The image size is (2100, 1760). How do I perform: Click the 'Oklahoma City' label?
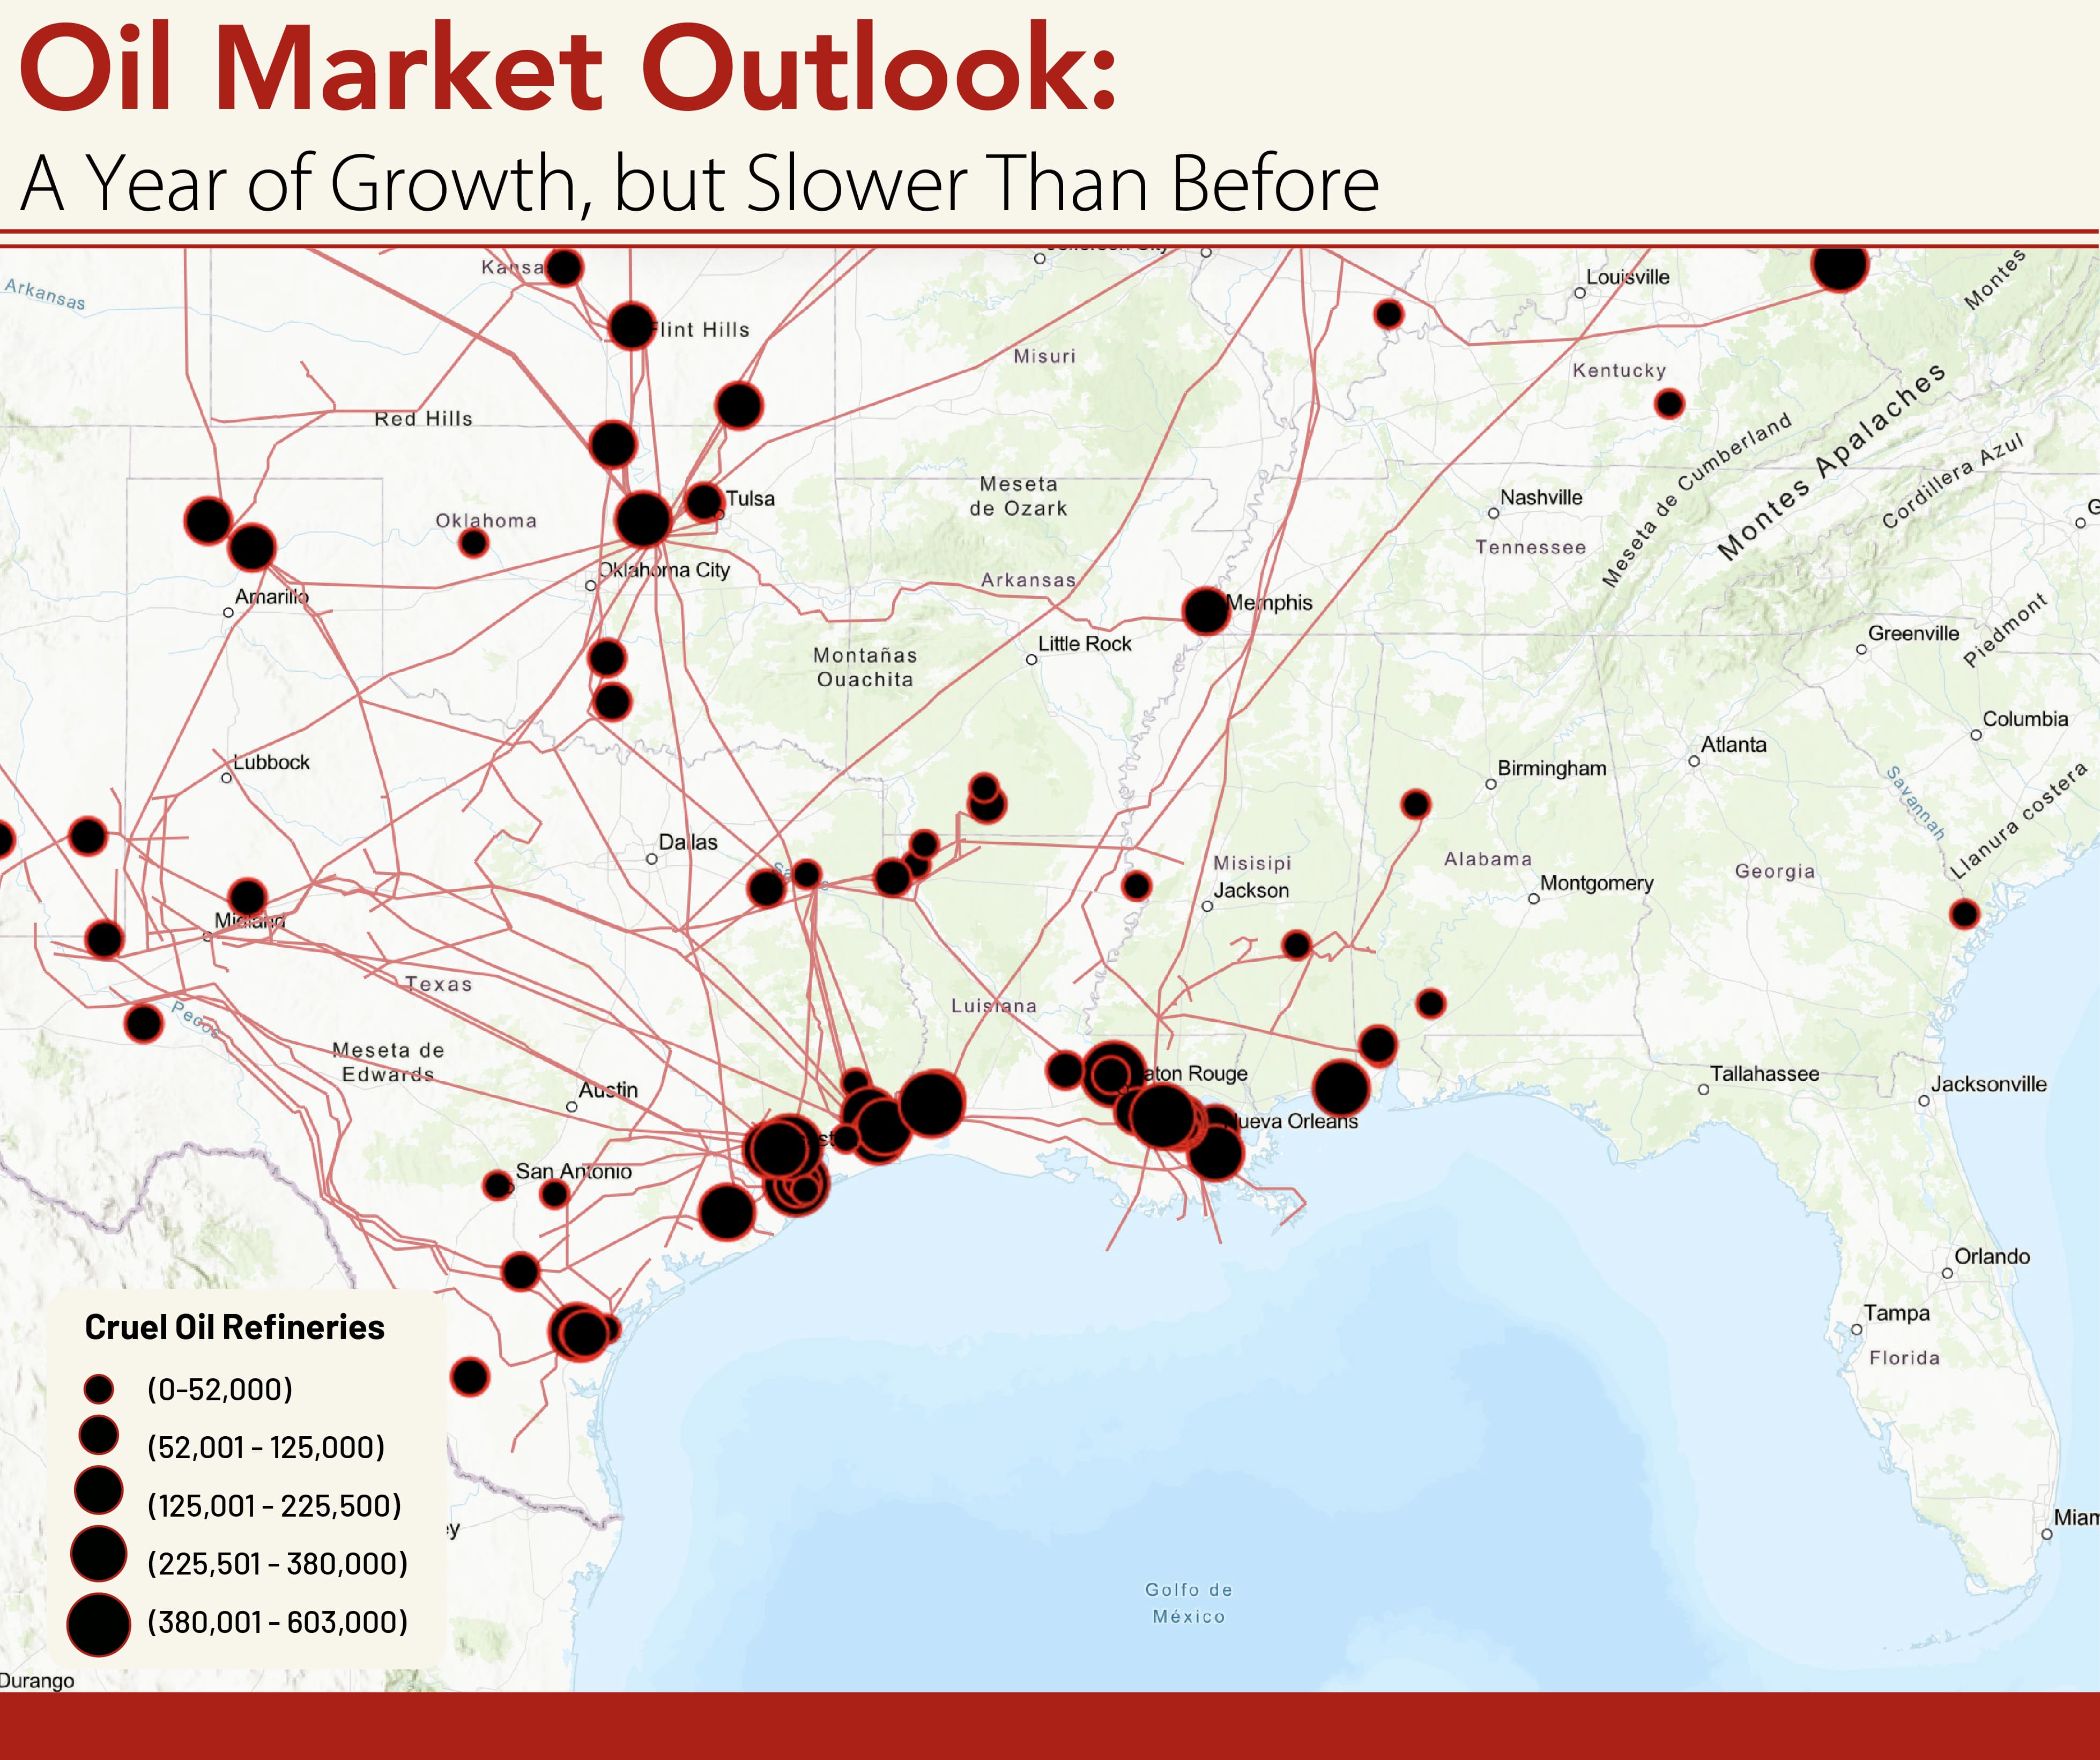point(664,570)
